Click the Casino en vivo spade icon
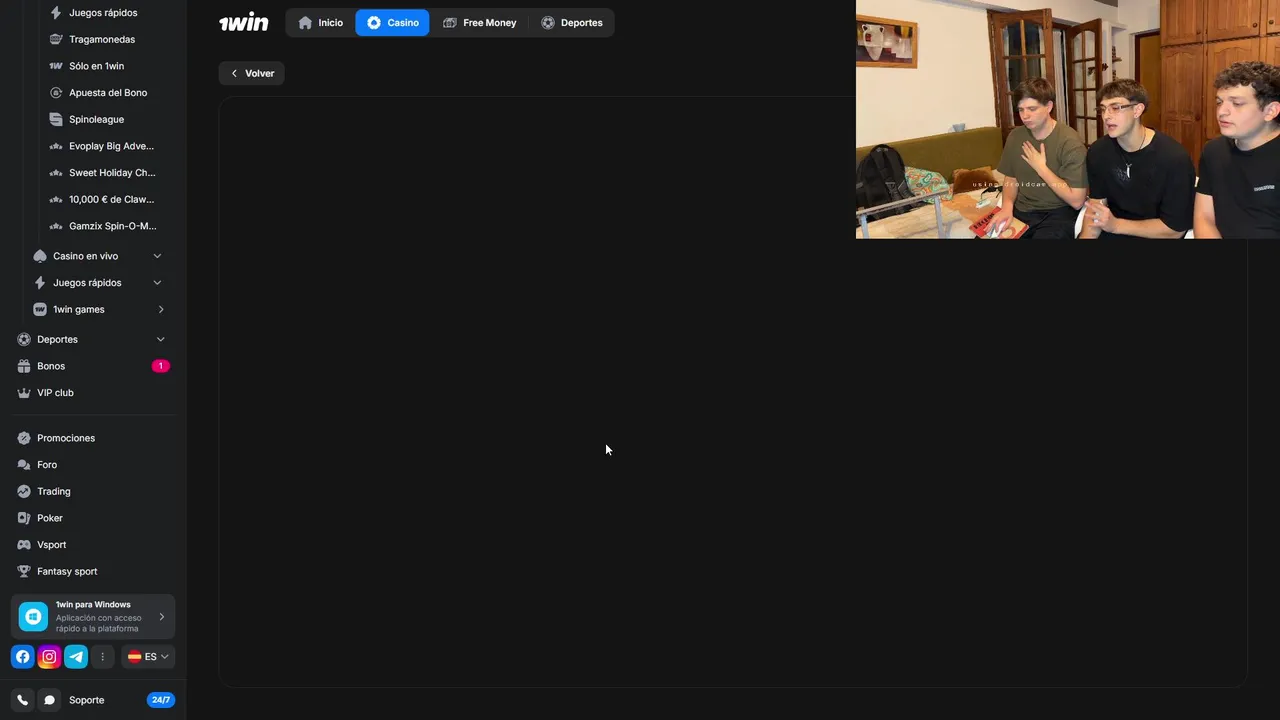The height and width of the screenshot is (720, 1280). [40, 256]
